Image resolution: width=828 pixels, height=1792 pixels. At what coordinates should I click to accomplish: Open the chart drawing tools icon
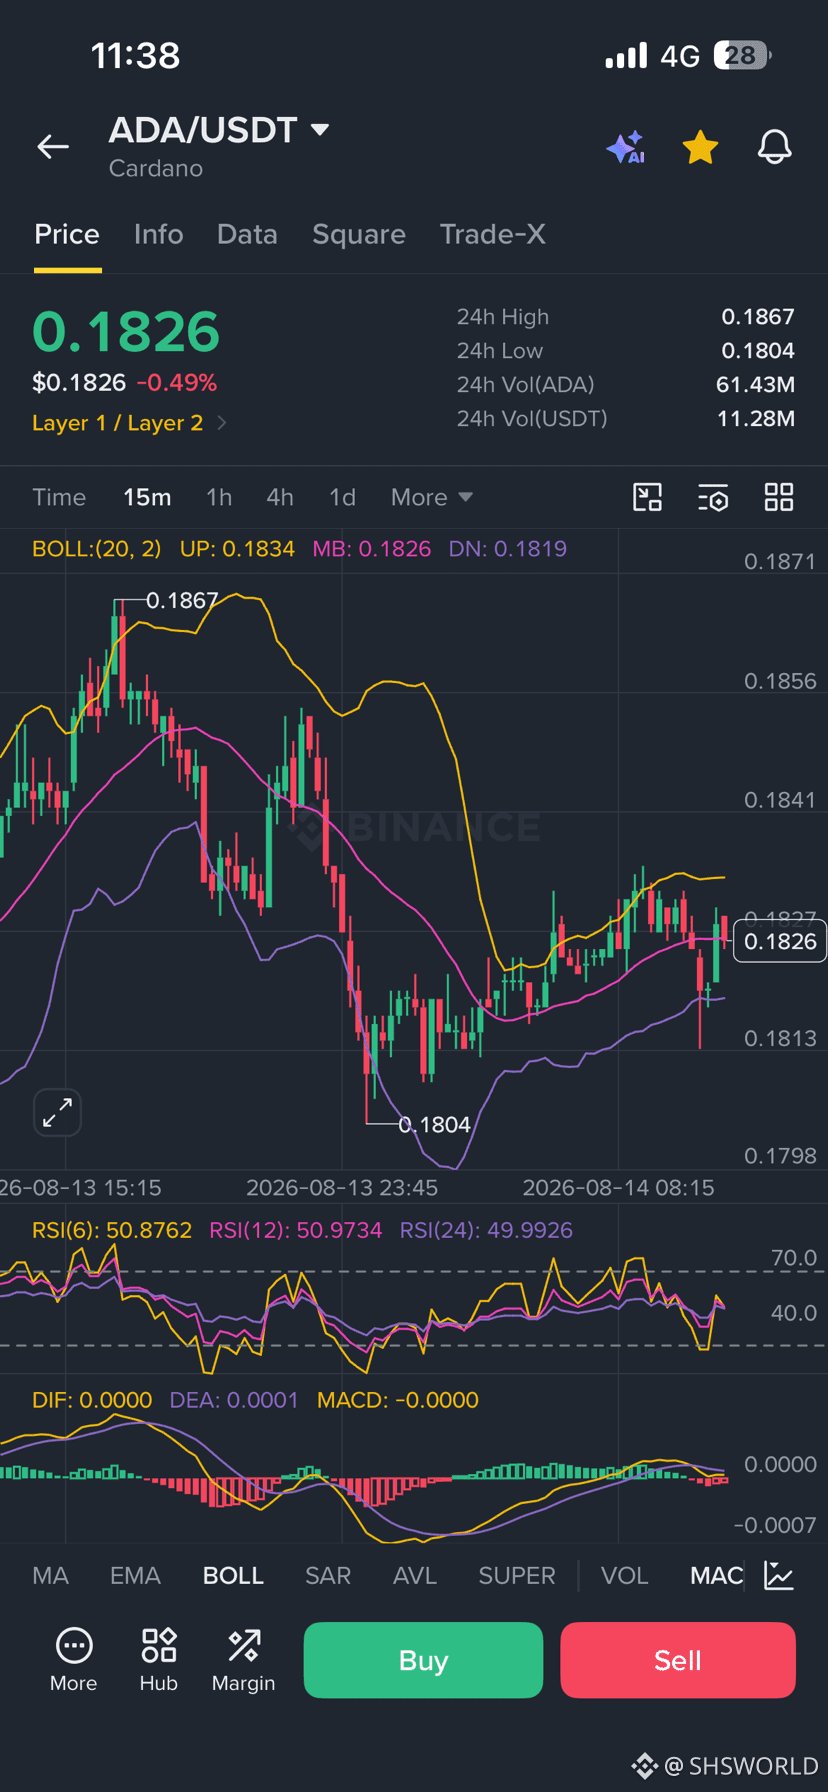[x=648, y=497]
